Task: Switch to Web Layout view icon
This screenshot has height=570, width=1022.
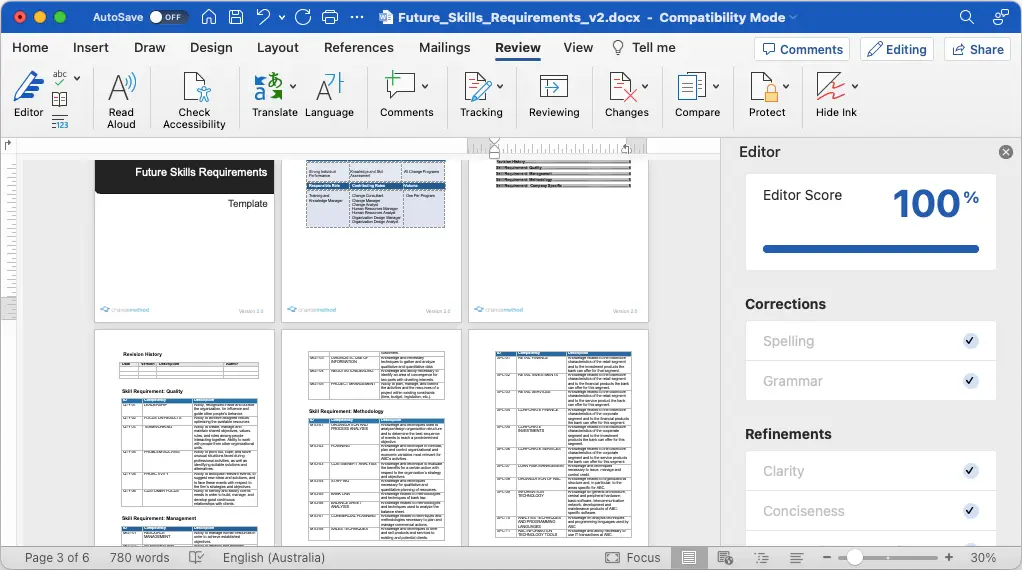Action: pos(725,558)
